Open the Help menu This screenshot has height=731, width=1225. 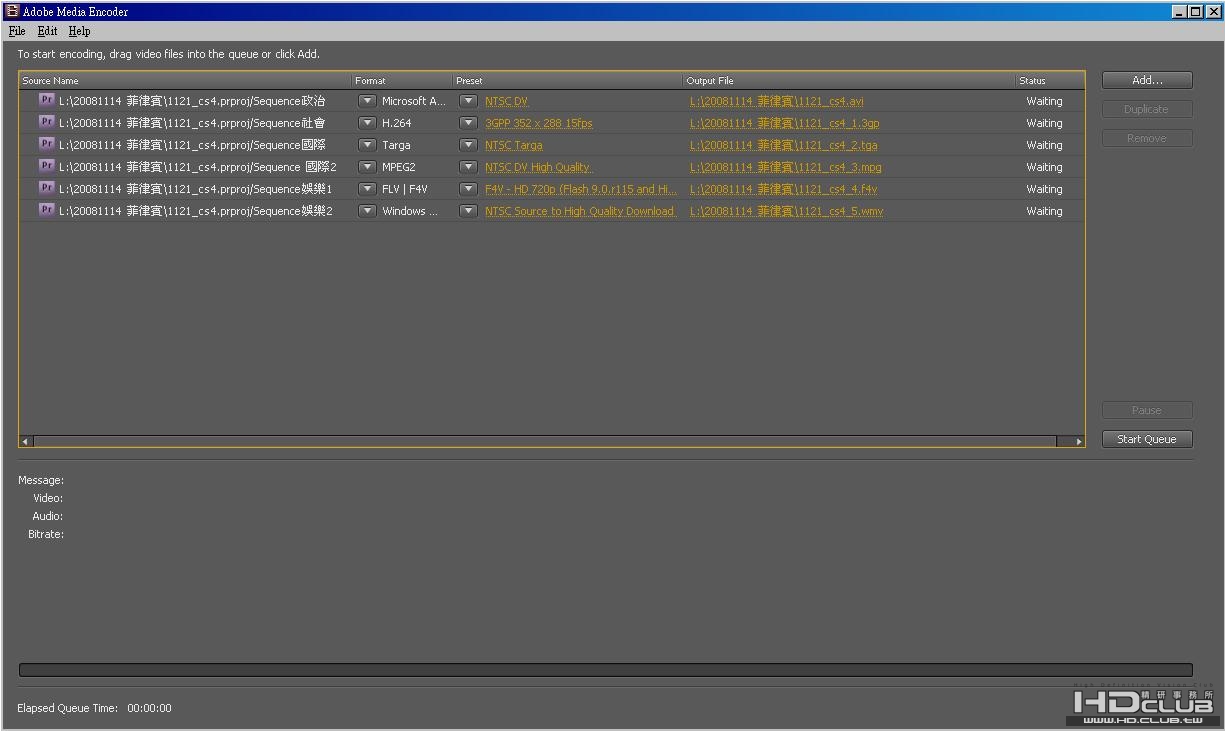79,31
